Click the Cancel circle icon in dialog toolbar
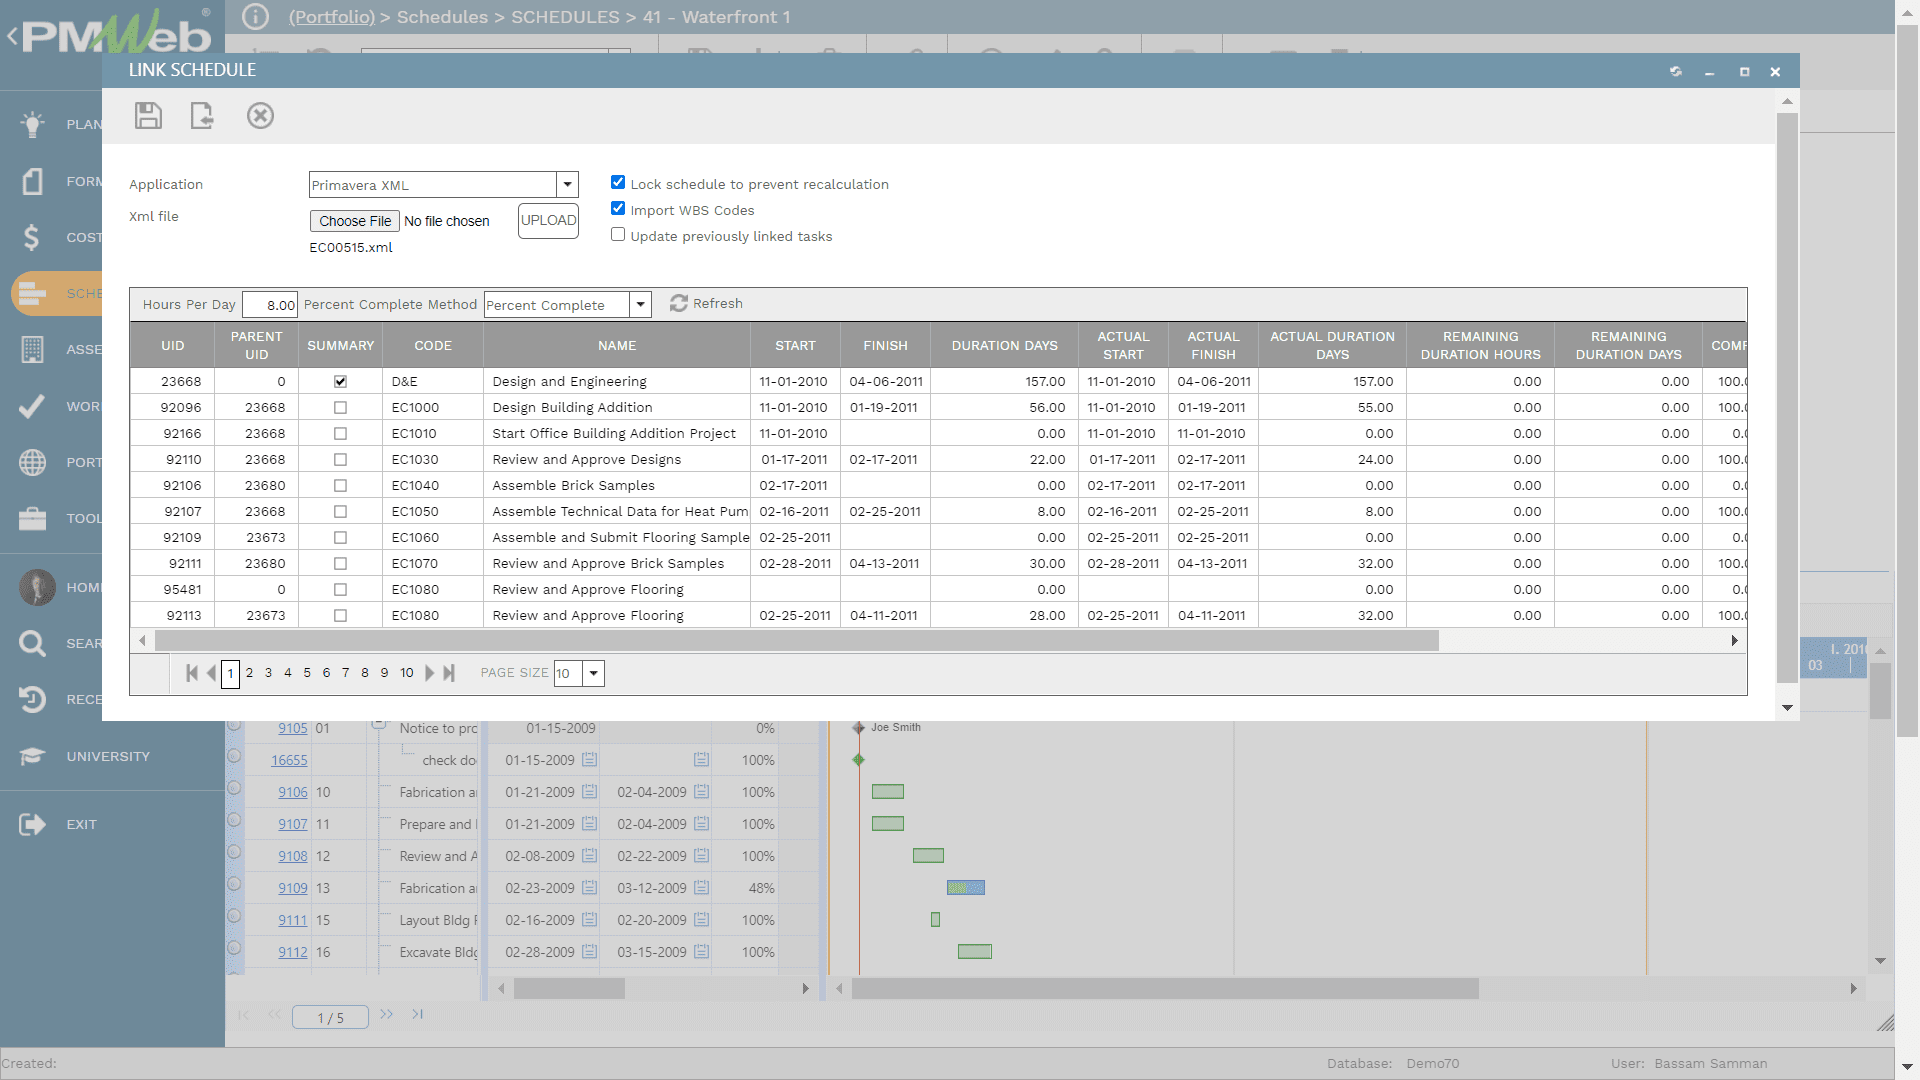This screenshot has height=1080, width=1920. point(261,116)
